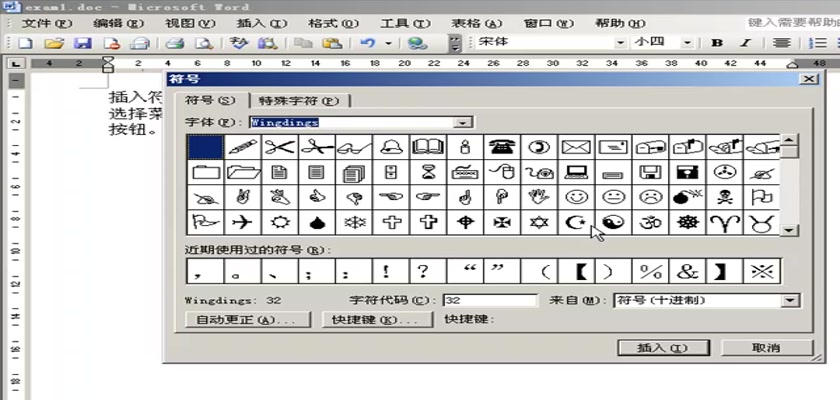Open the 帮助 menu

pos(620,24)
